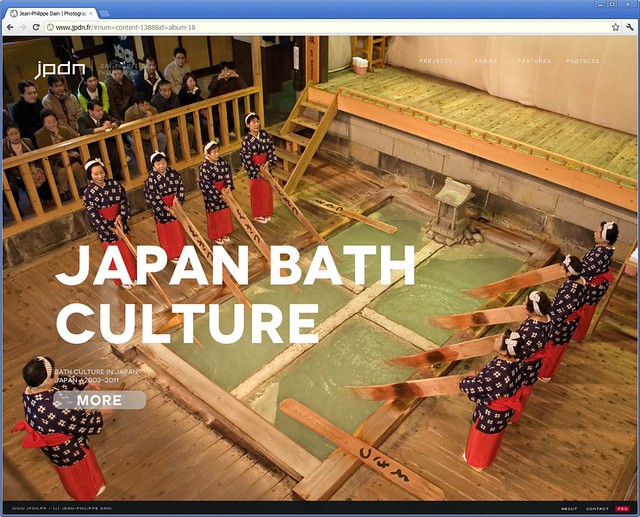Close the Jean-Philippe Dain tab
Image resolution: width=640 pixels, height=517 pixels.
(x=91, y=13)
